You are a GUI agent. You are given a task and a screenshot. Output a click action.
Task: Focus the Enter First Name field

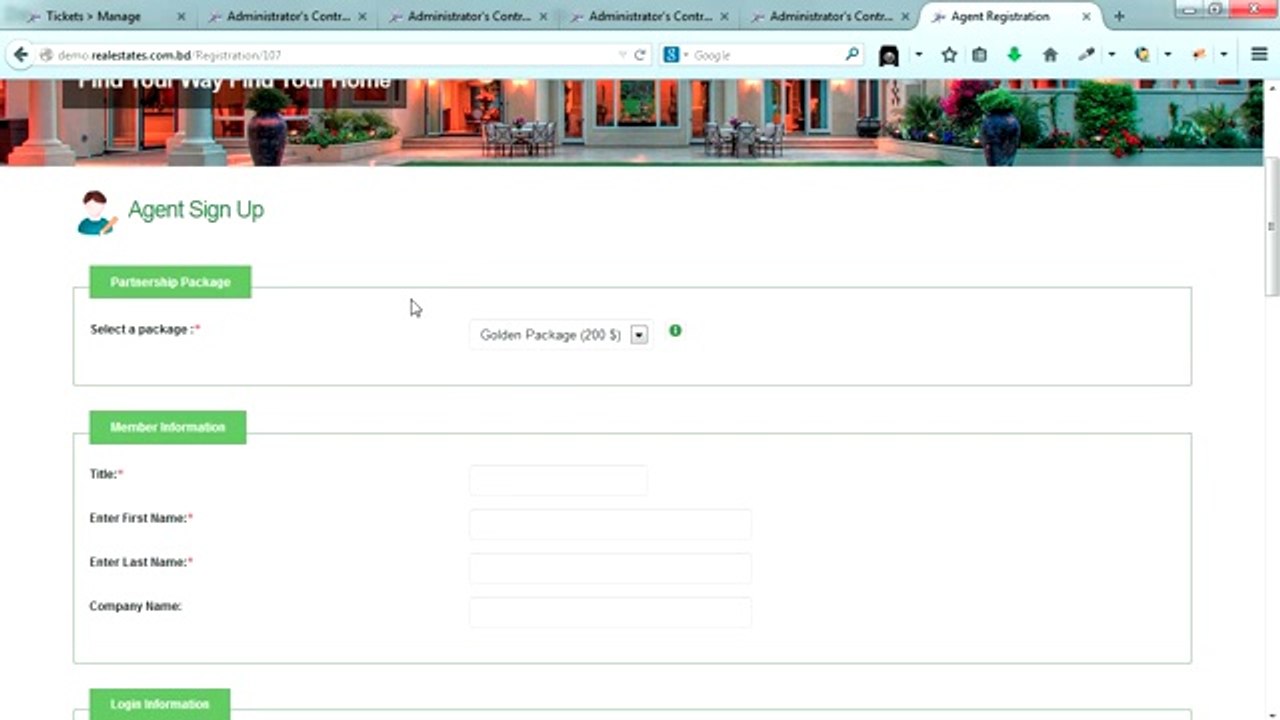click(610, 524)
